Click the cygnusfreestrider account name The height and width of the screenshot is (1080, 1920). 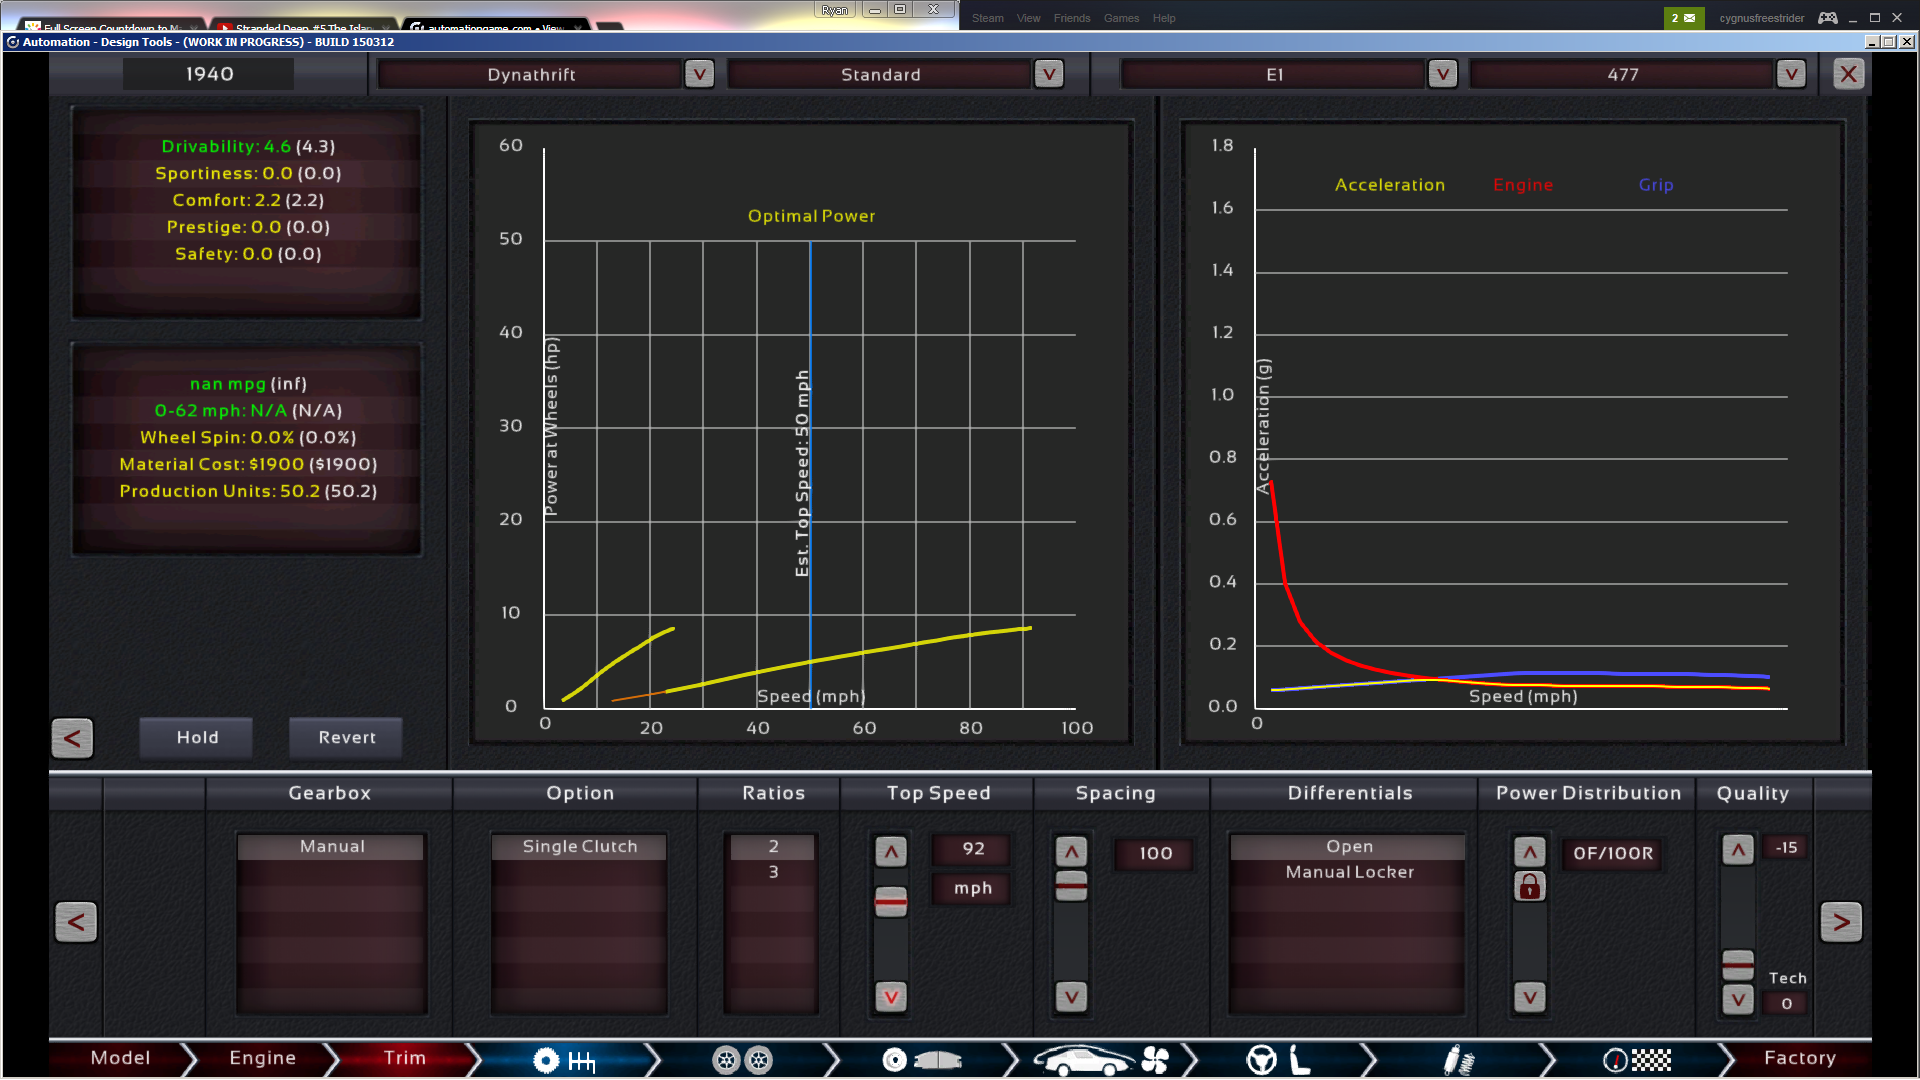[1761, 18]
